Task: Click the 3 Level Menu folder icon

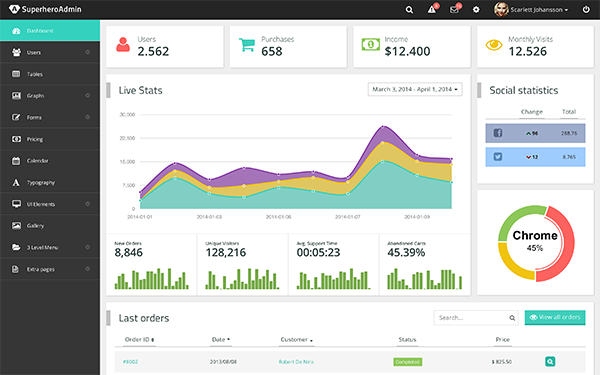Action: (x=16, y=248)
